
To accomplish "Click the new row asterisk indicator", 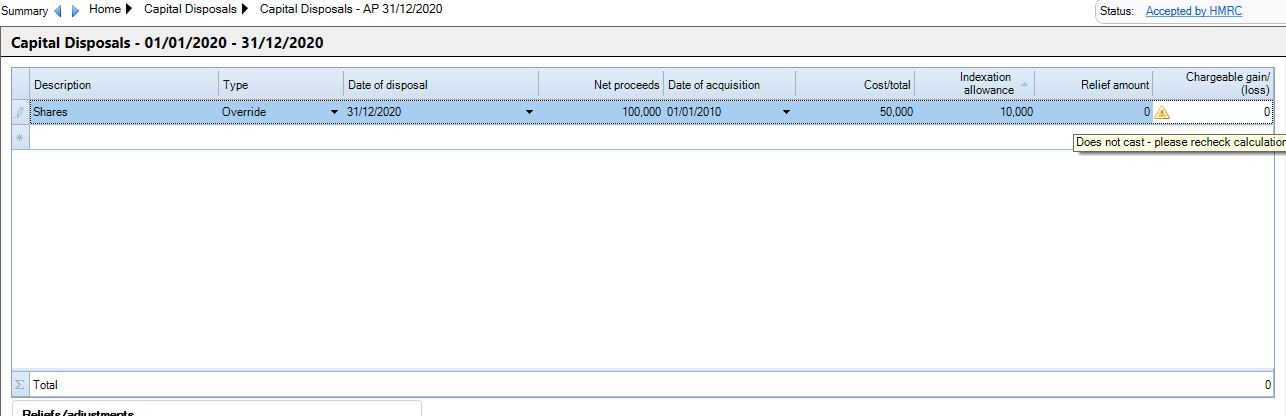I will (x=20, y=137).
